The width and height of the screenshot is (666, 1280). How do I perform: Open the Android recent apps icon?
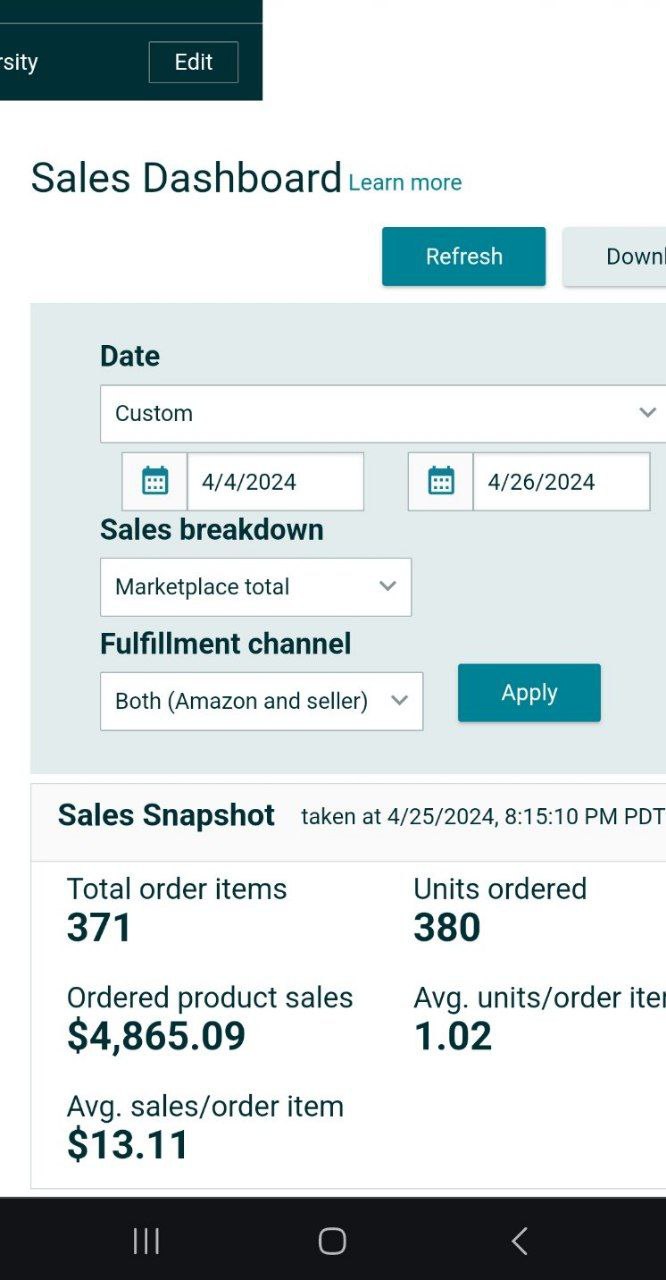point(146,1241)
